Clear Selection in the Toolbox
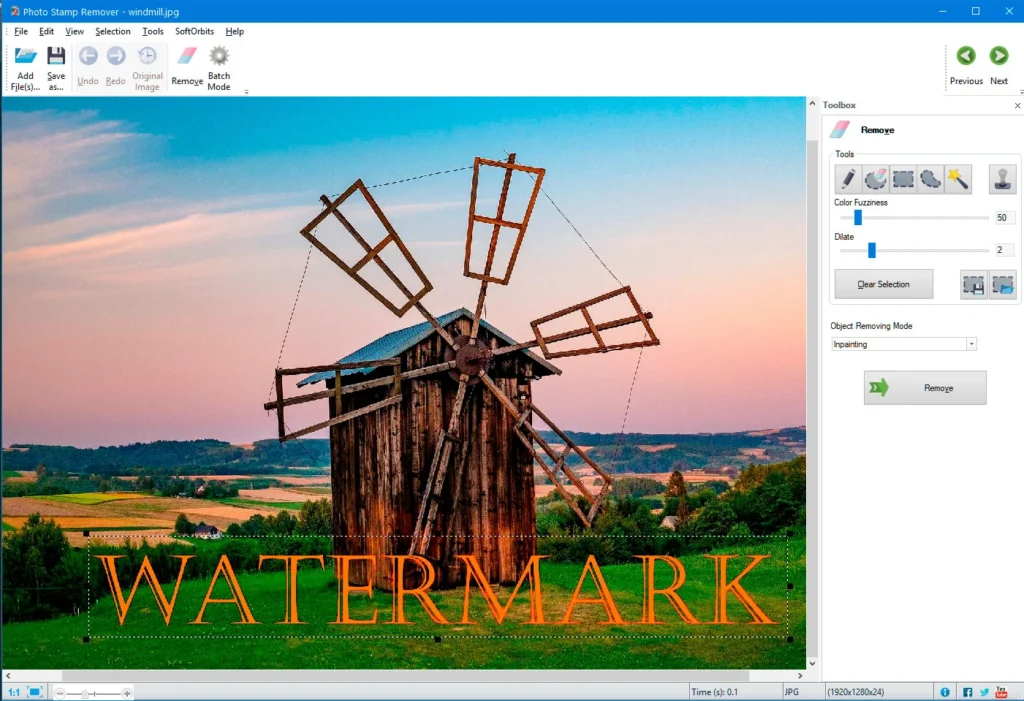 pos(883,284)
